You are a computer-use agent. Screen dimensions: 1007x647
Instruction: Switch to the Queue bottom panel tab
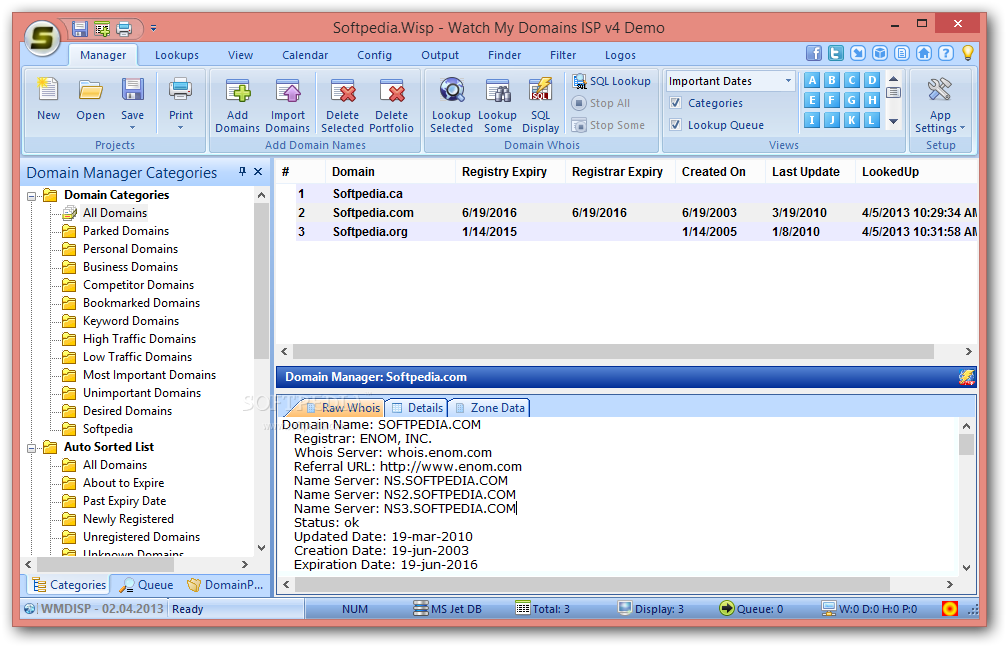[147, 585]
